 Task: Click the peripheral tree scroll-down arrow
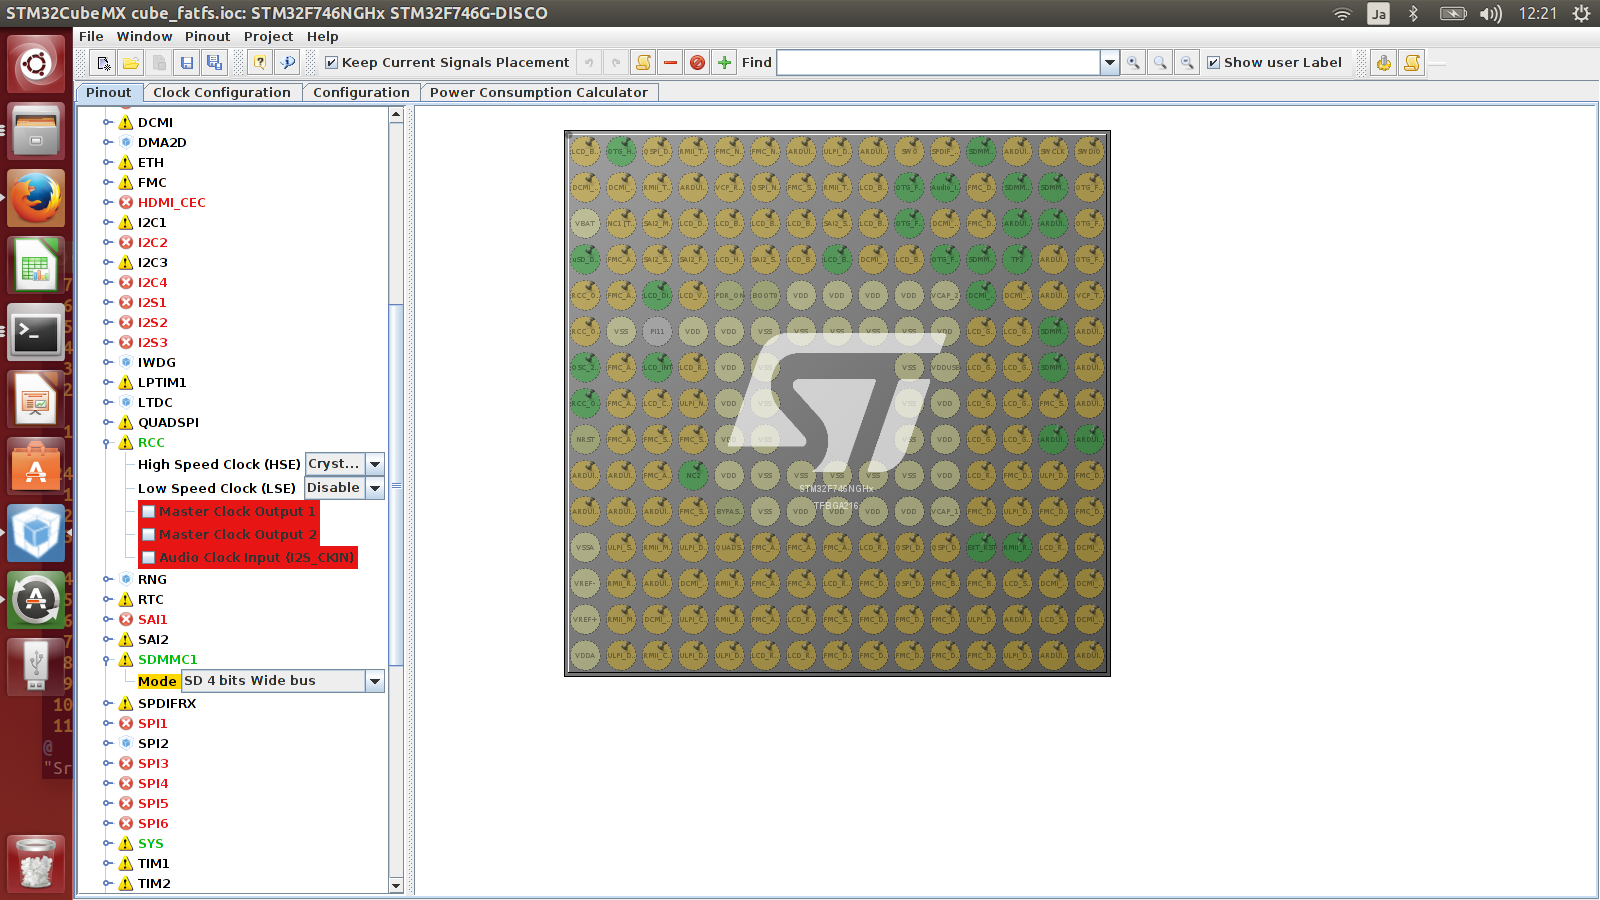[396, 885]
